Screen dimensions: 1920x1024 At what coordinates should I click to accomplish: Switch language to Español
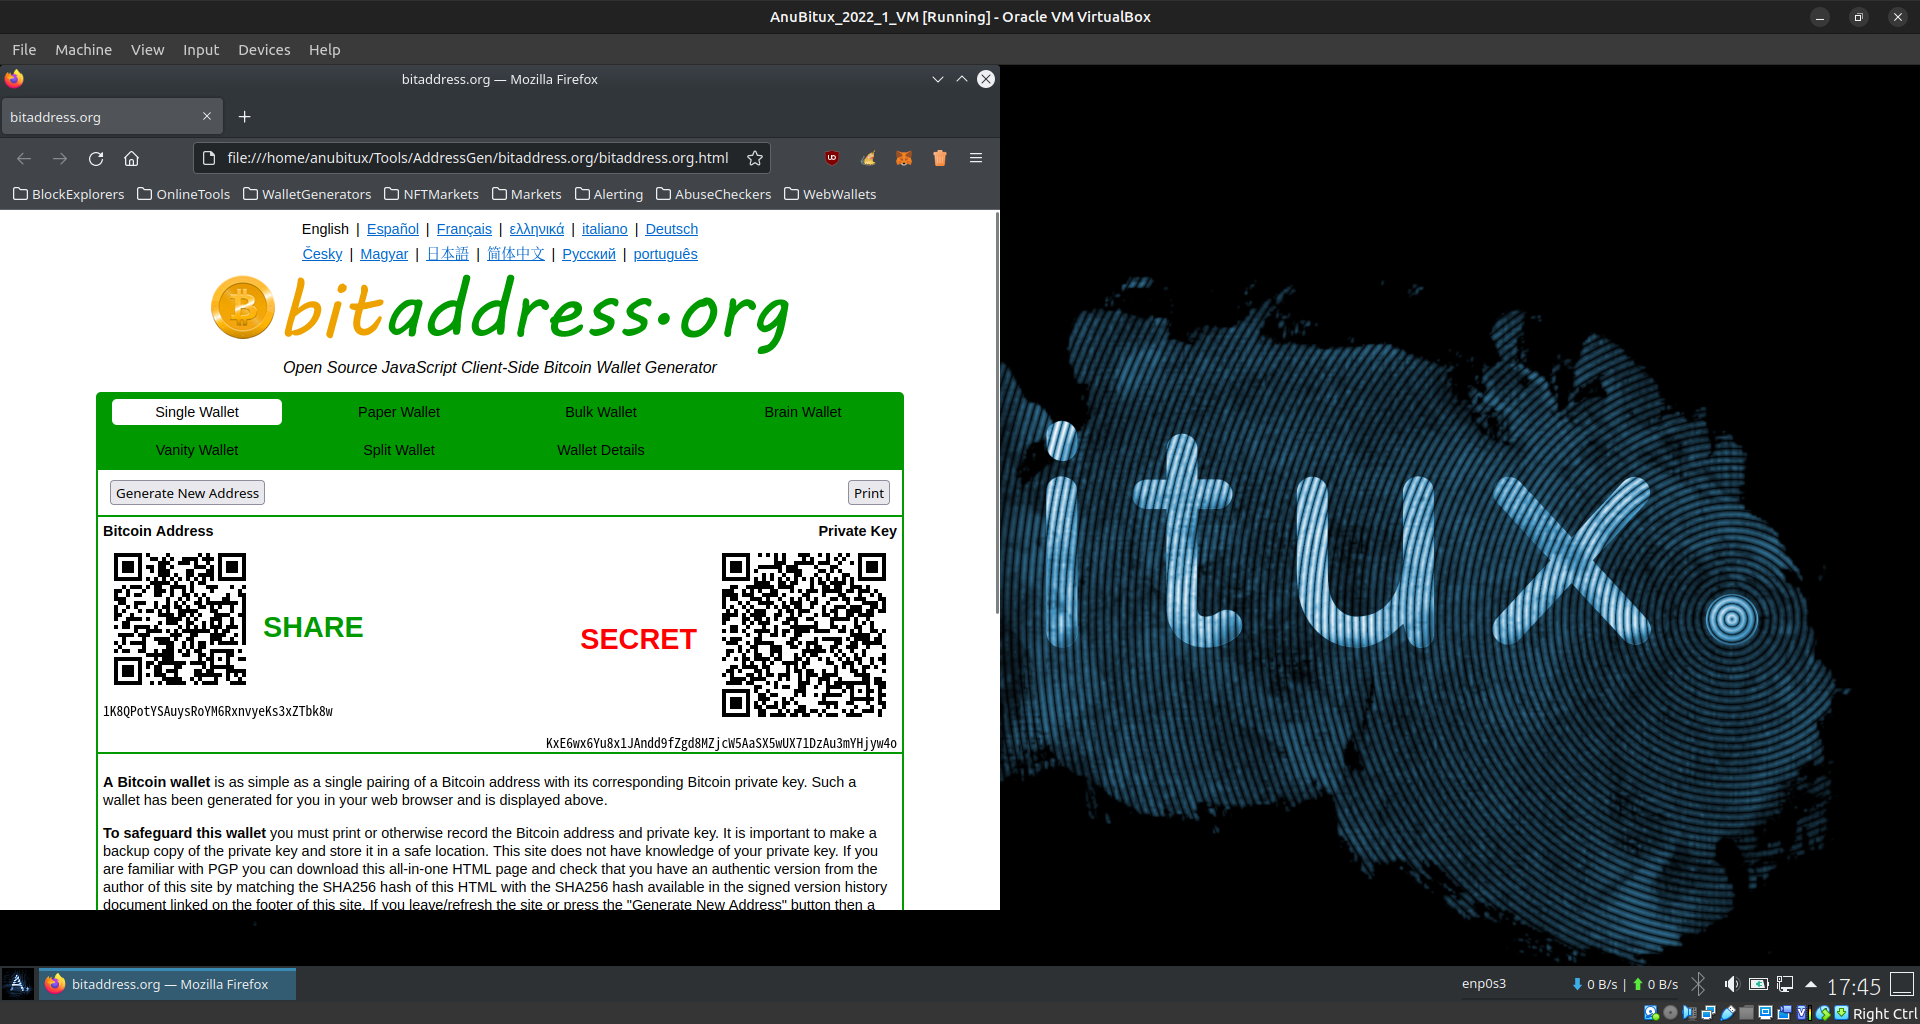coord(393,229)
